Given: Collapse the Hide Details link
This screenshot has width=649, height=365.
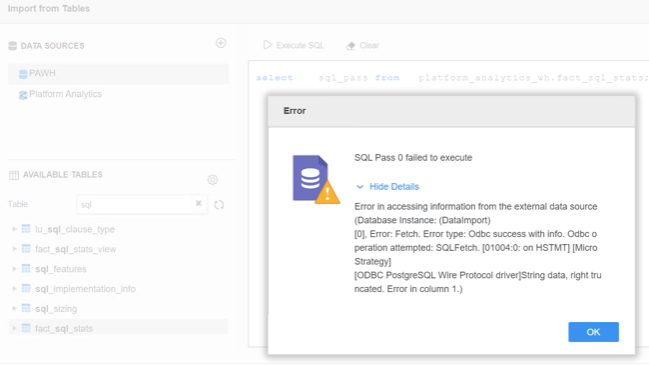Looking at the screenshot, I should pyautogui.click(x=394, y=187).
